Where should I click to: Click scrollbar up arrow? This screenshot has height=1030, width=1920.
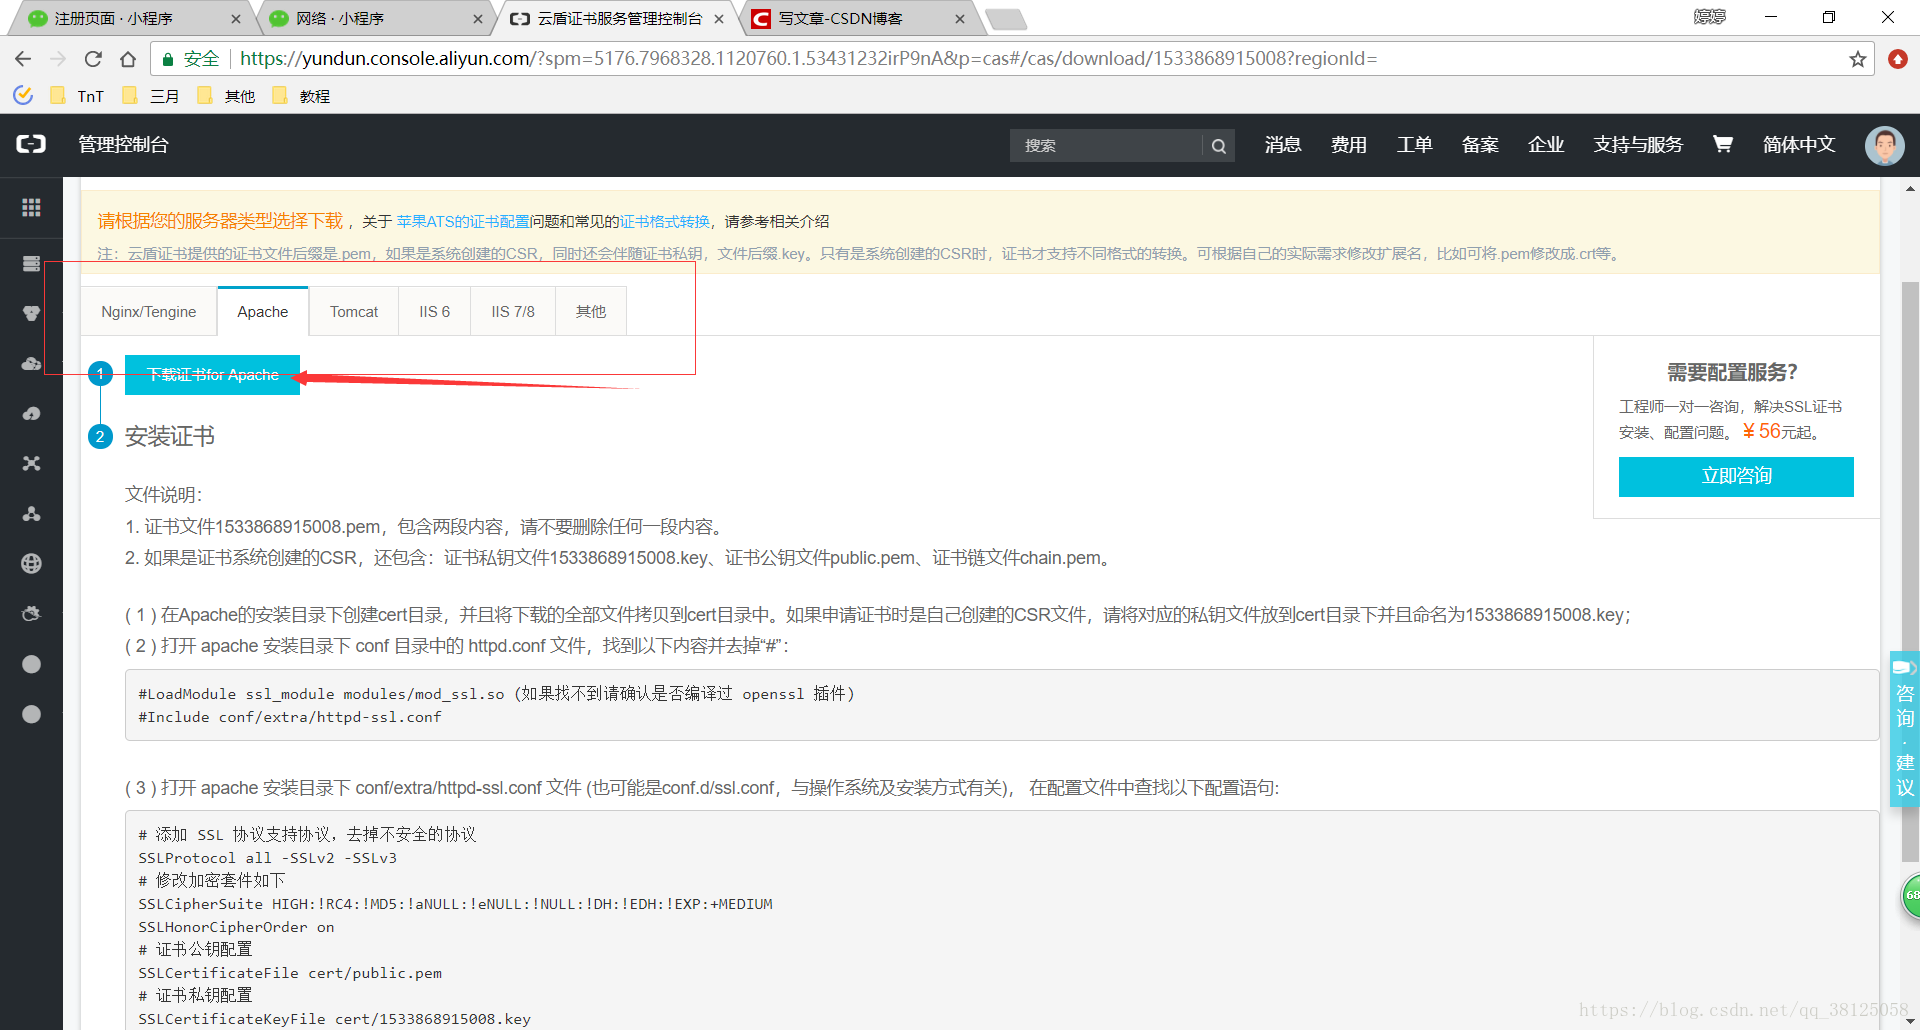tap(1910, 188)
